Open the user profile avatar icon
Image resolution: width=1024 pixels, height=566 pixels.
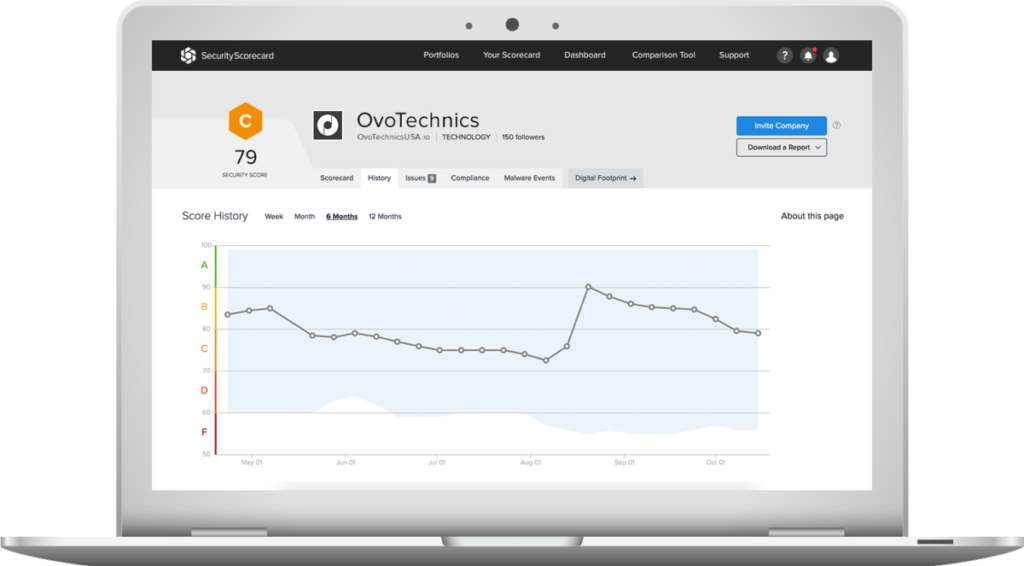[831, 55]
